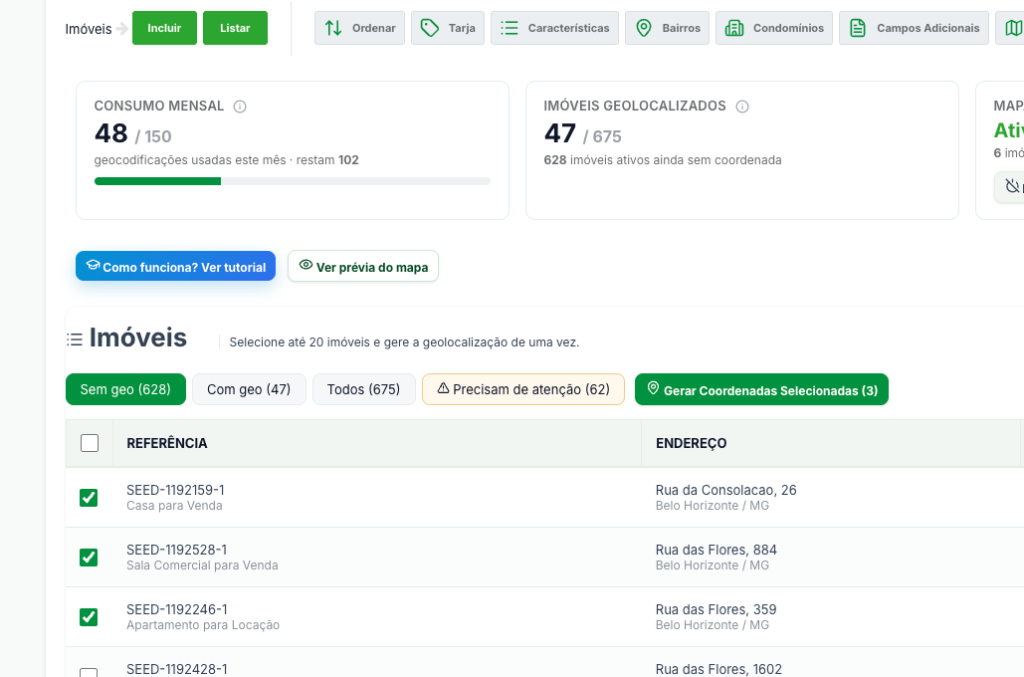Open the Bairros toolbar item
The height and width of the screenshot is (677, 1024).
[667, 28]
